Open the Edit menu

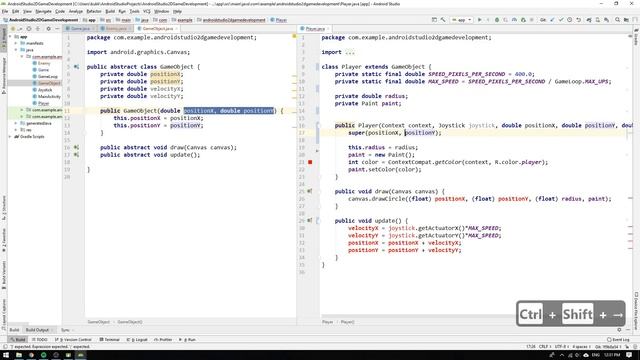[16, 11]
